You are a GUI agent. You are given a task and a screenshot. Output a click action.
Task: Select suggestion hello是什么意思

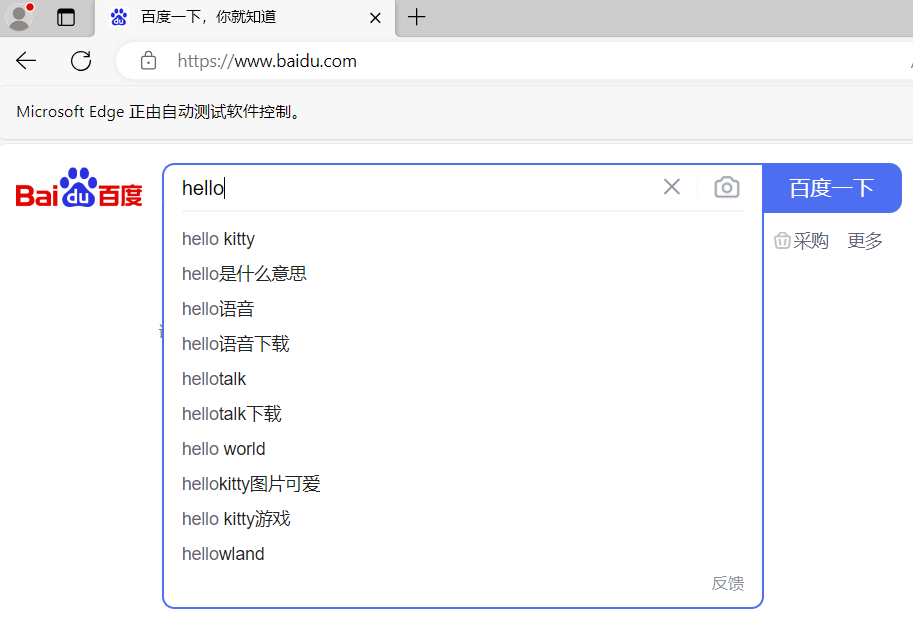pos(462,274)
